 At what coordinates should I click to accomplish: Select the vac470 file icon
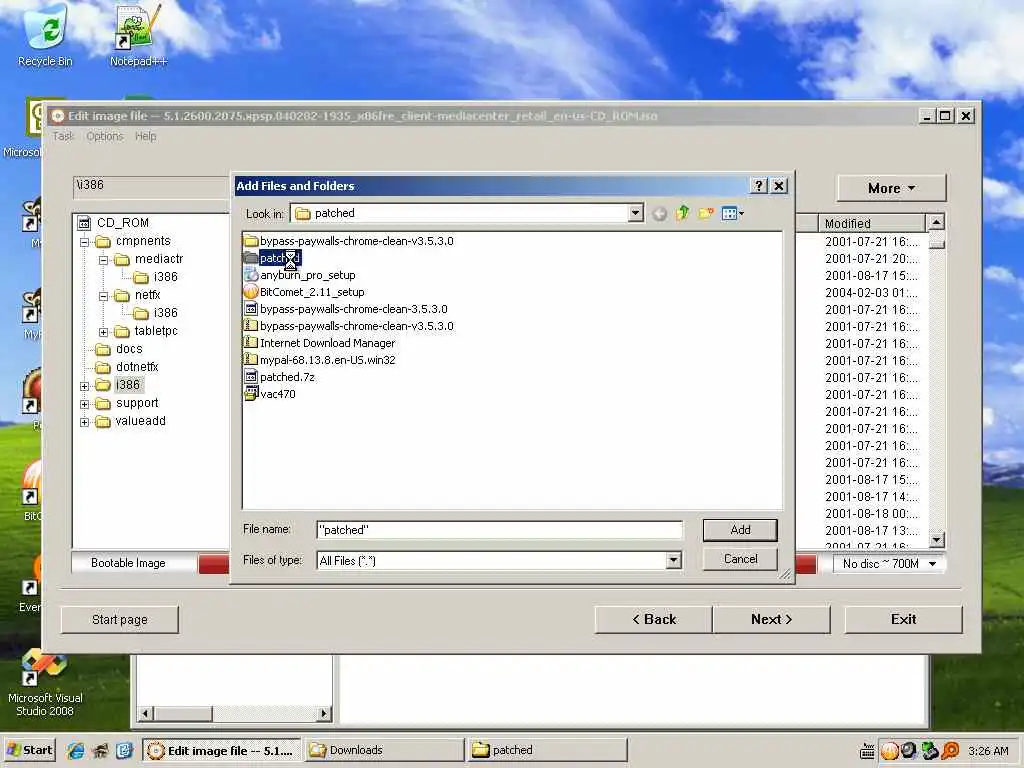point(251,394)
